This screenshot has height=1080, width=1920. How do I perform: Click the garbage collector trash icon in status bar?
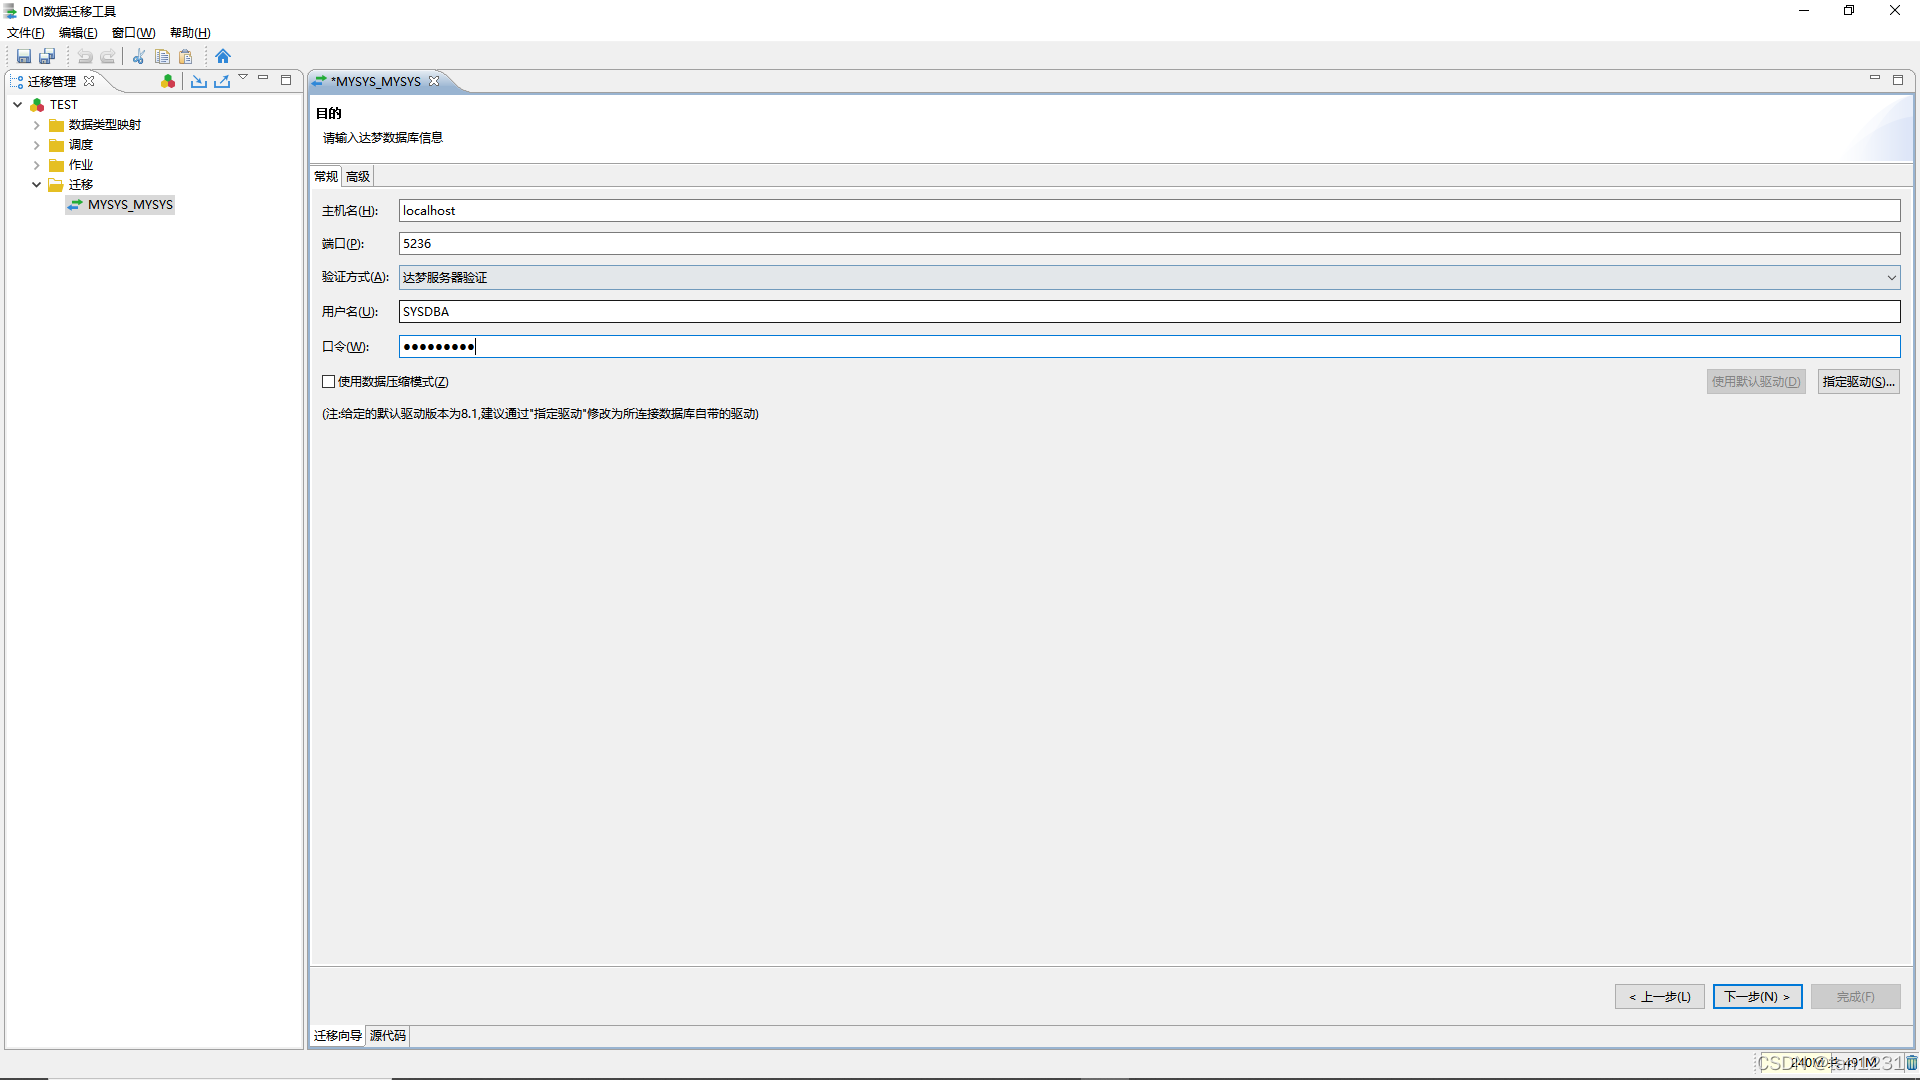click(x=1911, y=1063)
